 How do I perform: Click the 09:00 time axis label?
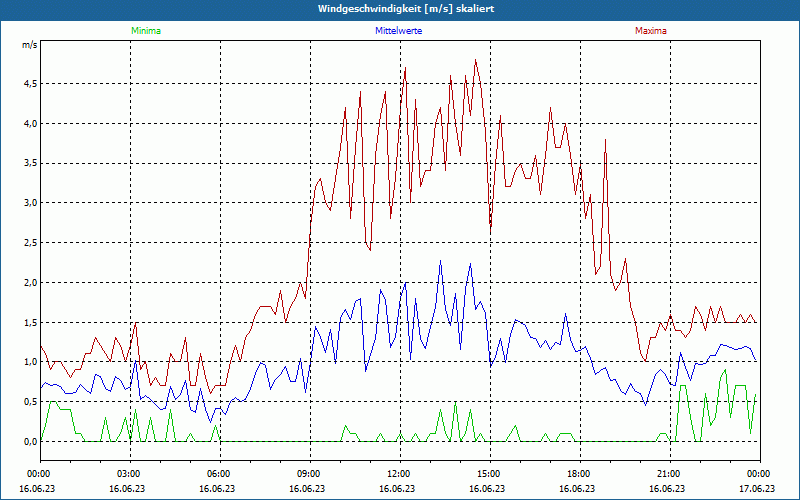[310, 474]
